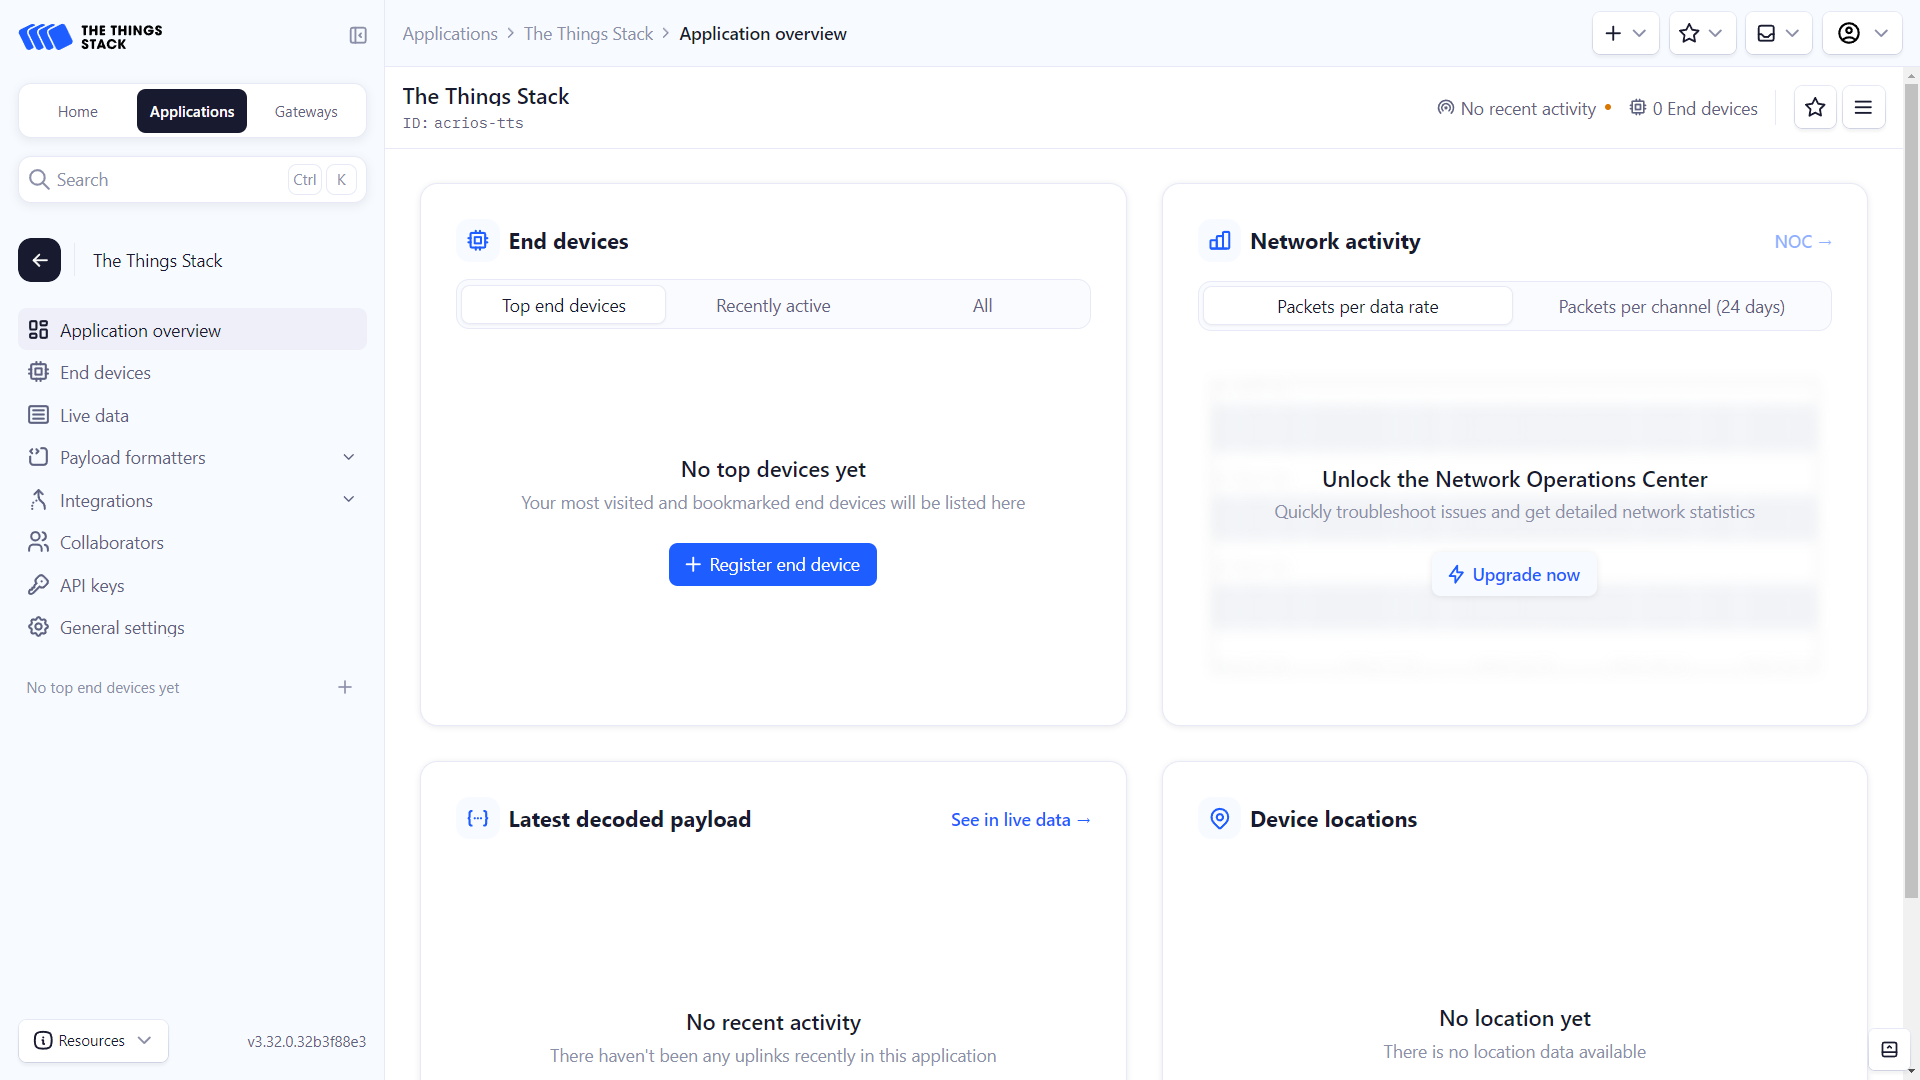The image size is (1920, 1080).
Task: Click the bottom-right live data panel icon
Action: (1889, 1049)
